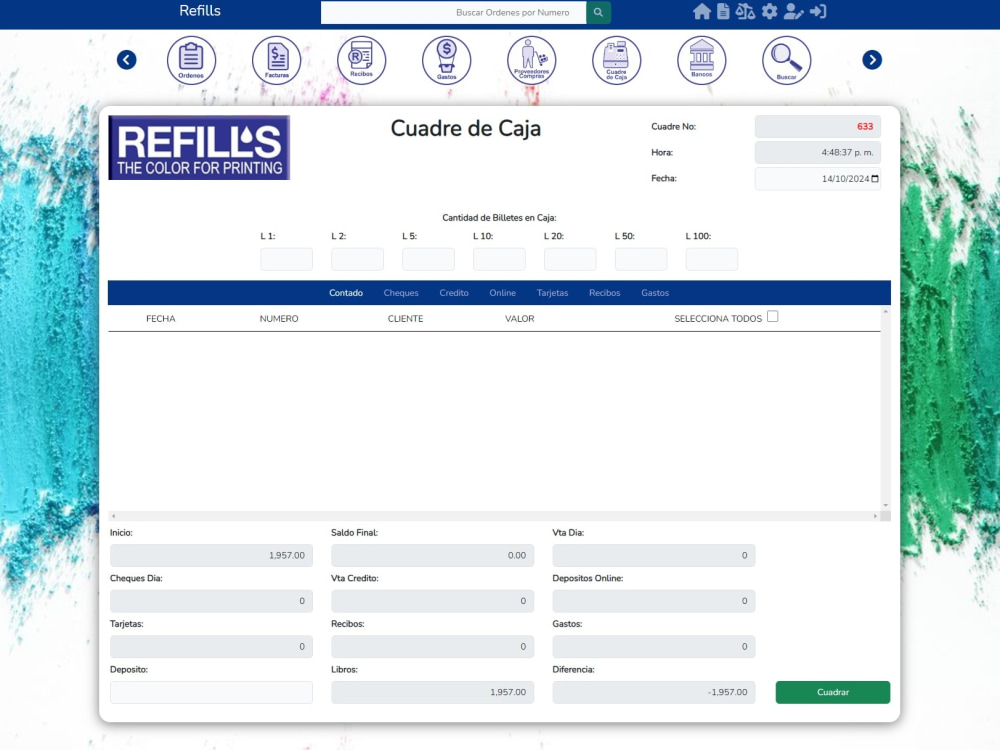Switch to the Contado tab
The image size is (1000, 750).
coord(346,293)
